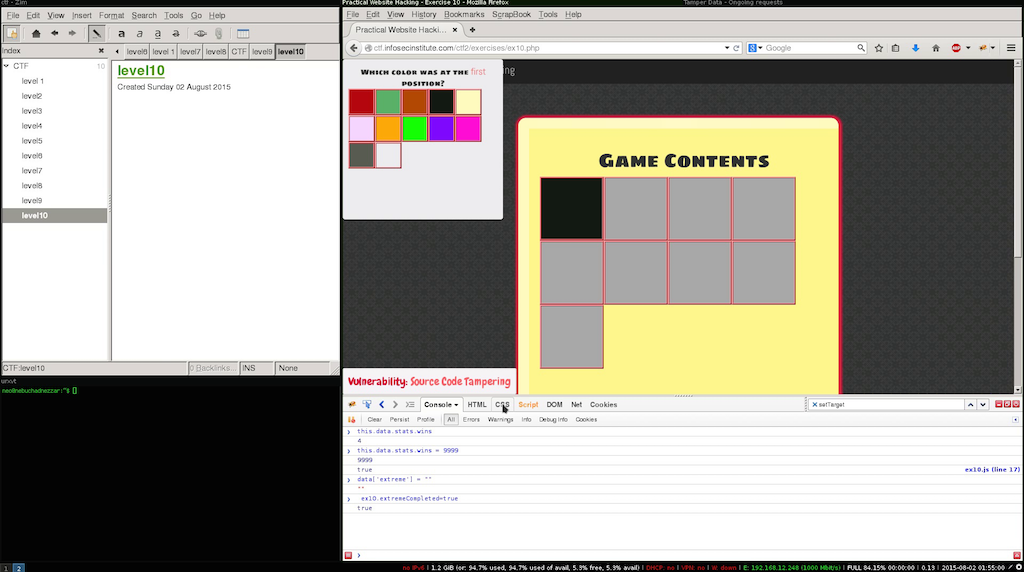1024x572 pixels.
Task: Click the Firebug bug logo icon
Action: [352, 404]
